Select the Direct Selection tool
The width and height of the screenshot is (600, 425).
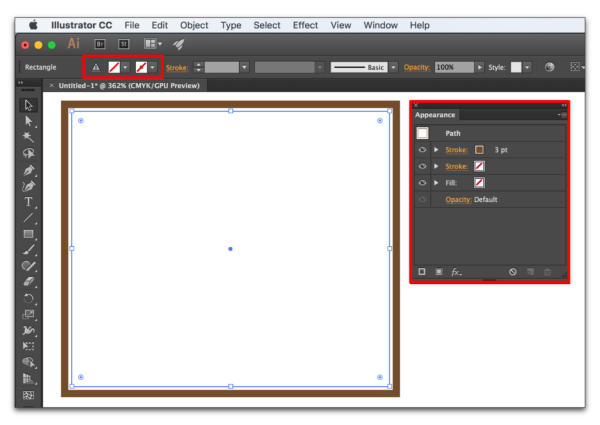coord(28,121)
